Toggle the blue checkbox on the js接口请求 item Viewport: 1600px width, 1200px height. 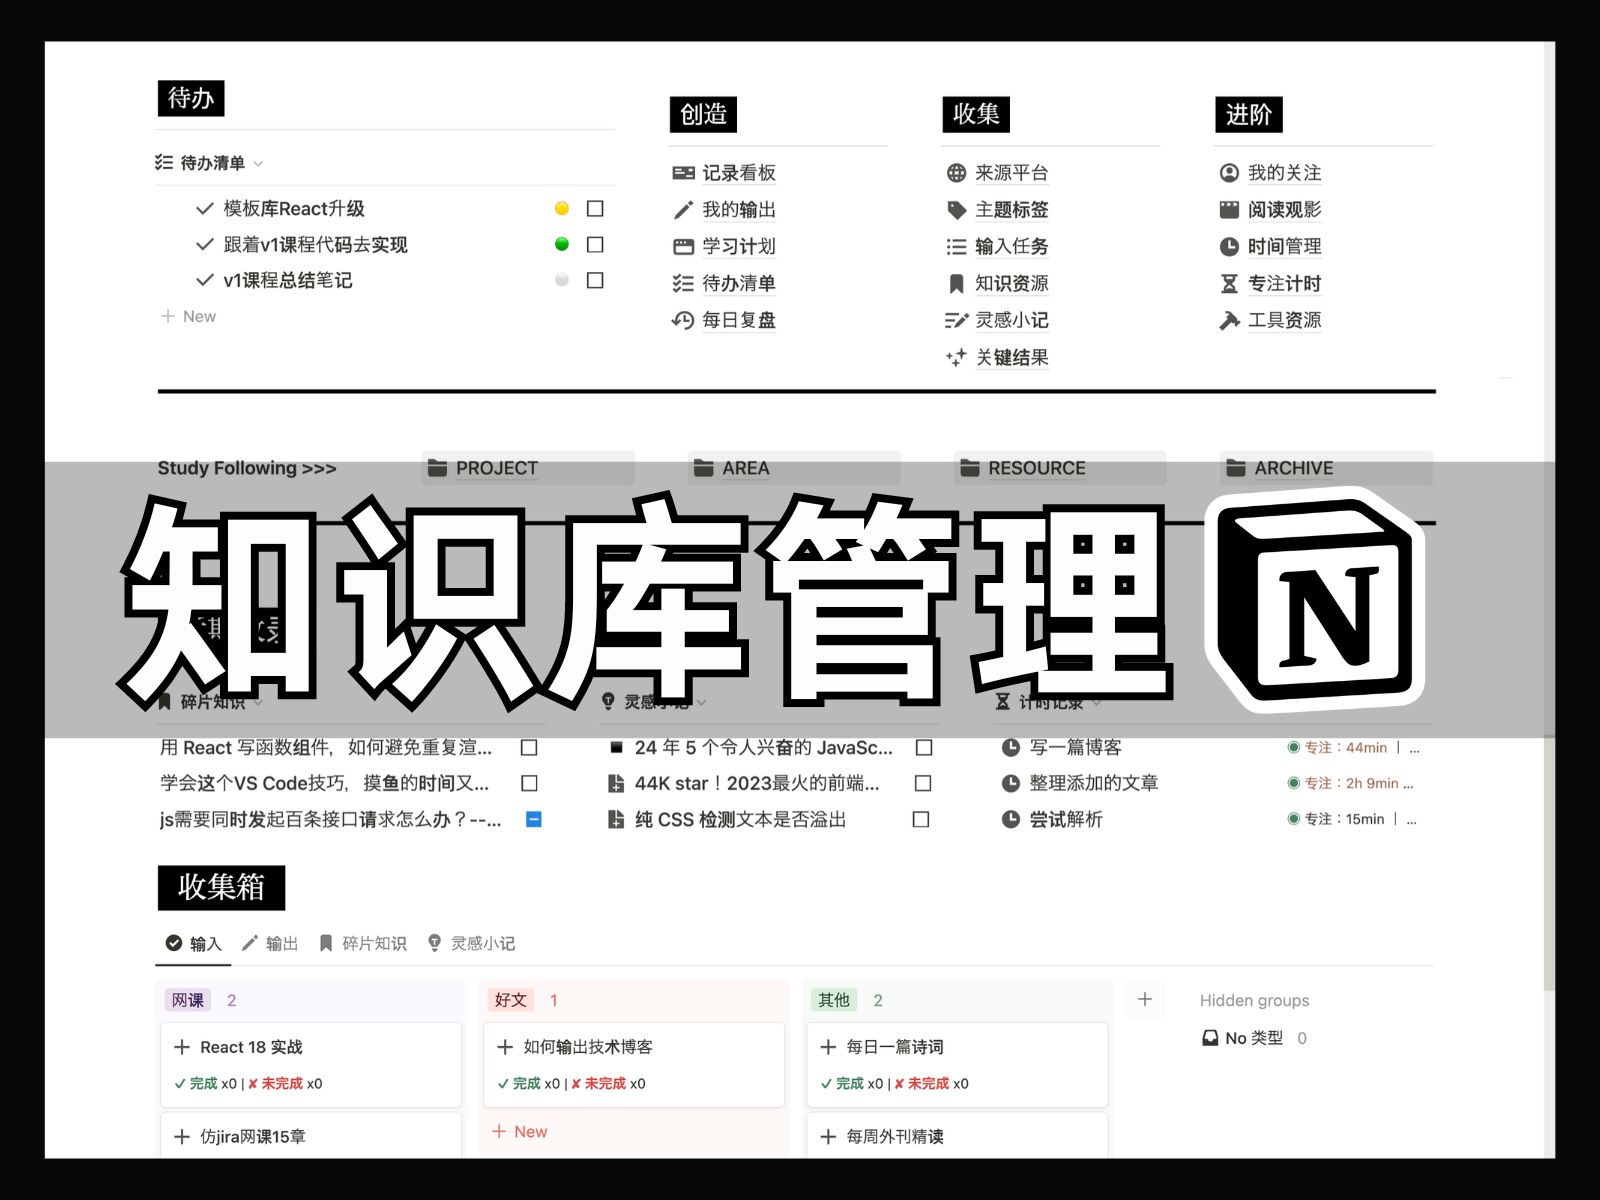click(533, 820)
